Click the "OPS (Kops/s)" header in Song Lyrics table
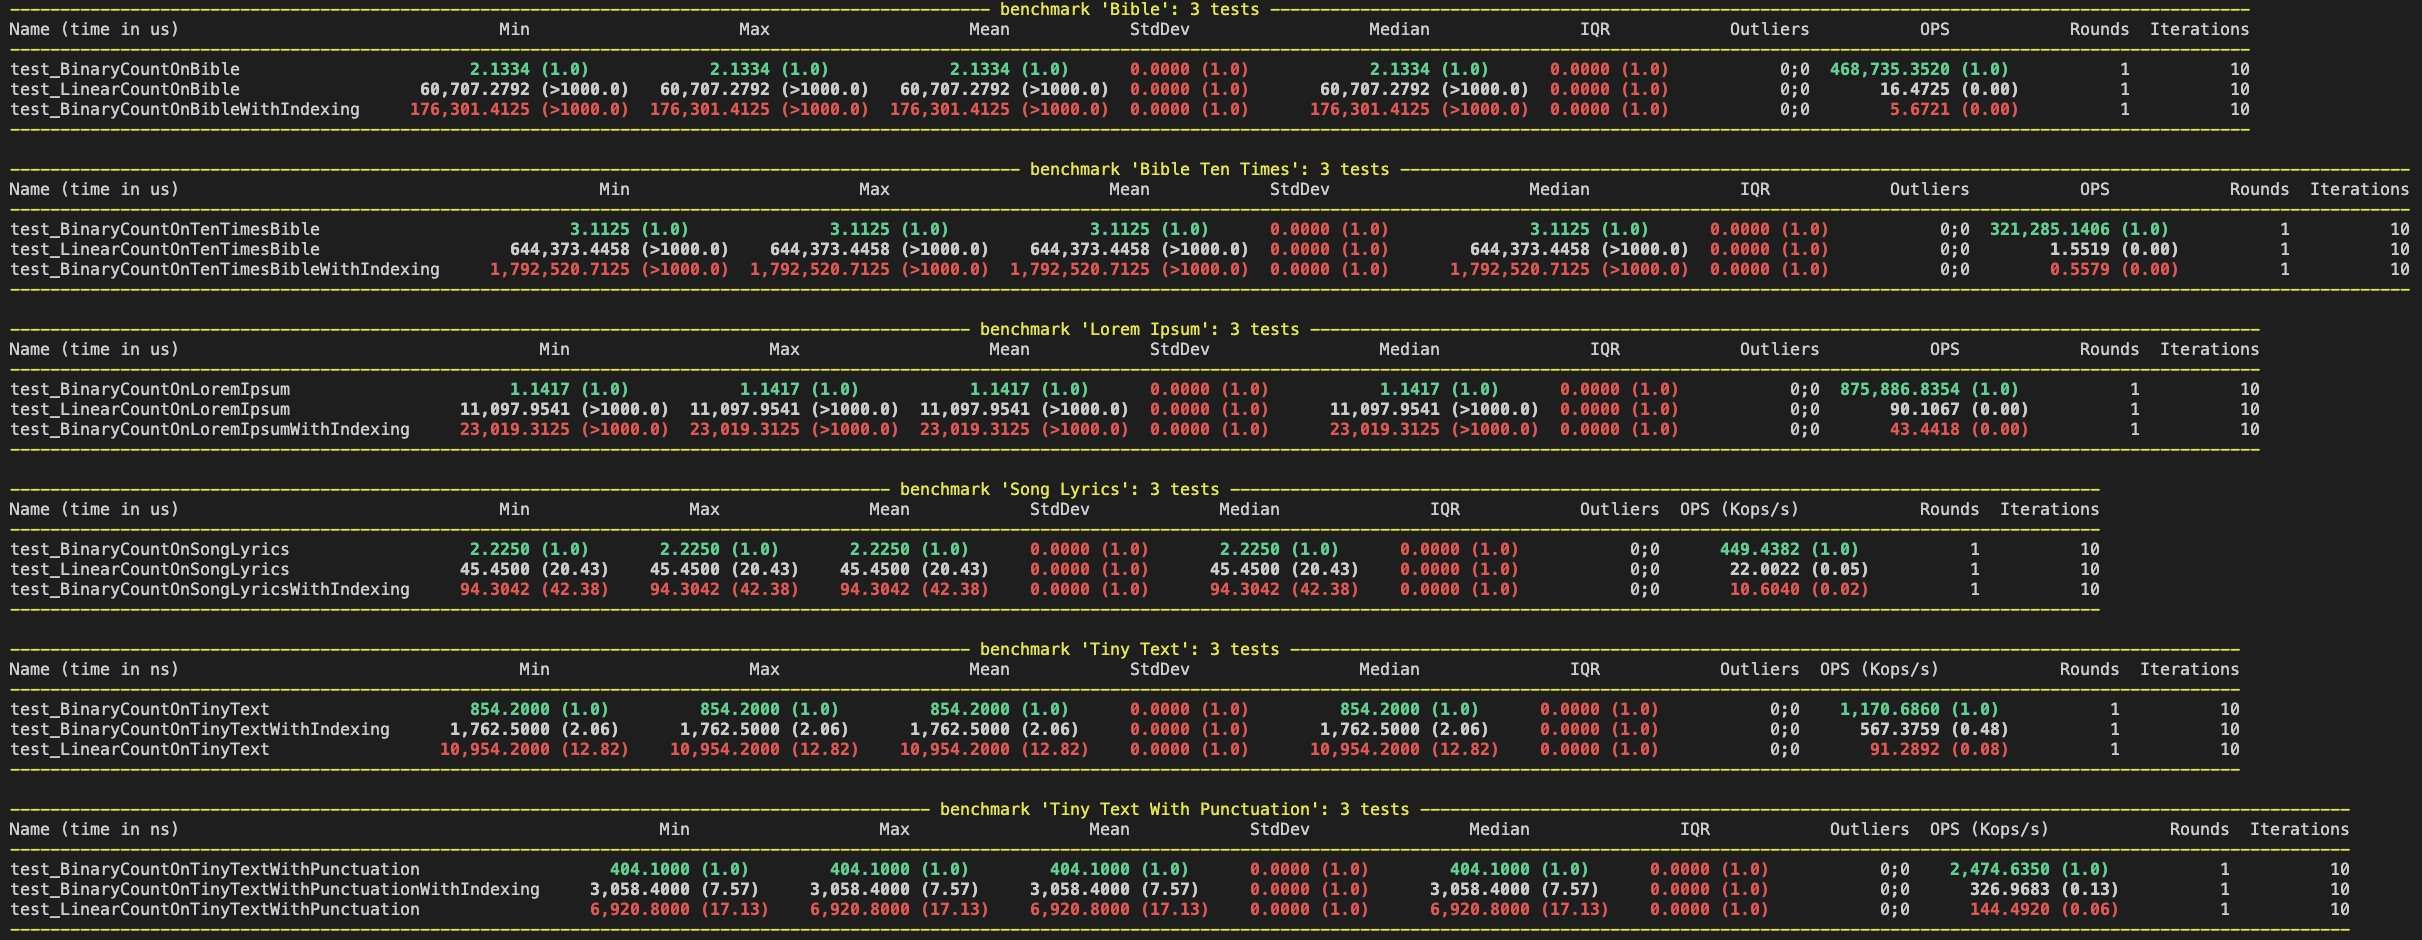 click(x=1740, y=510)
